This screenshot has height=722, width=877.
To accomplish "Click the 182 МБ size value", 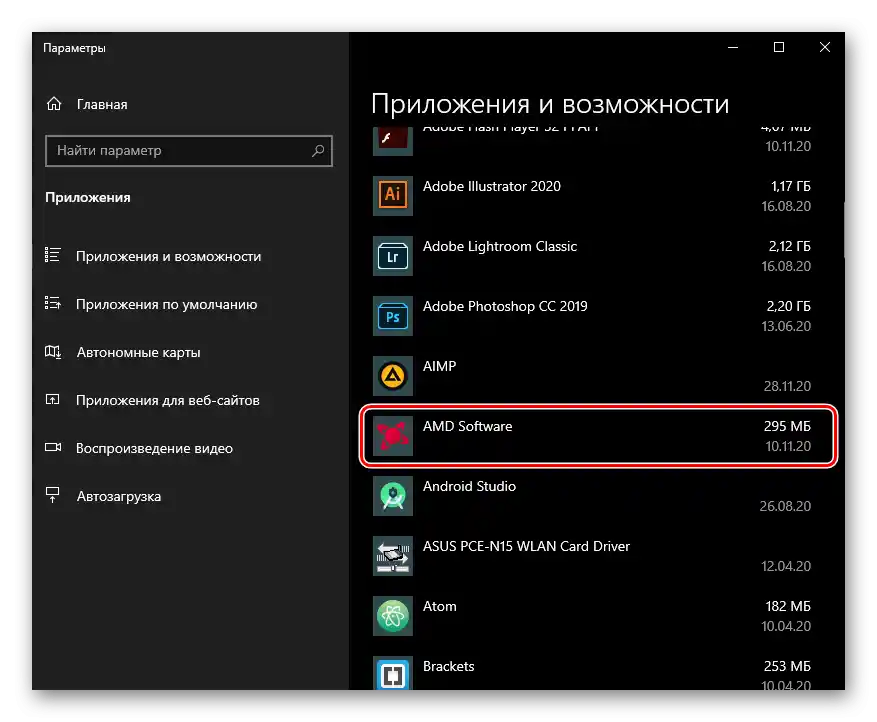I will 788,606.
